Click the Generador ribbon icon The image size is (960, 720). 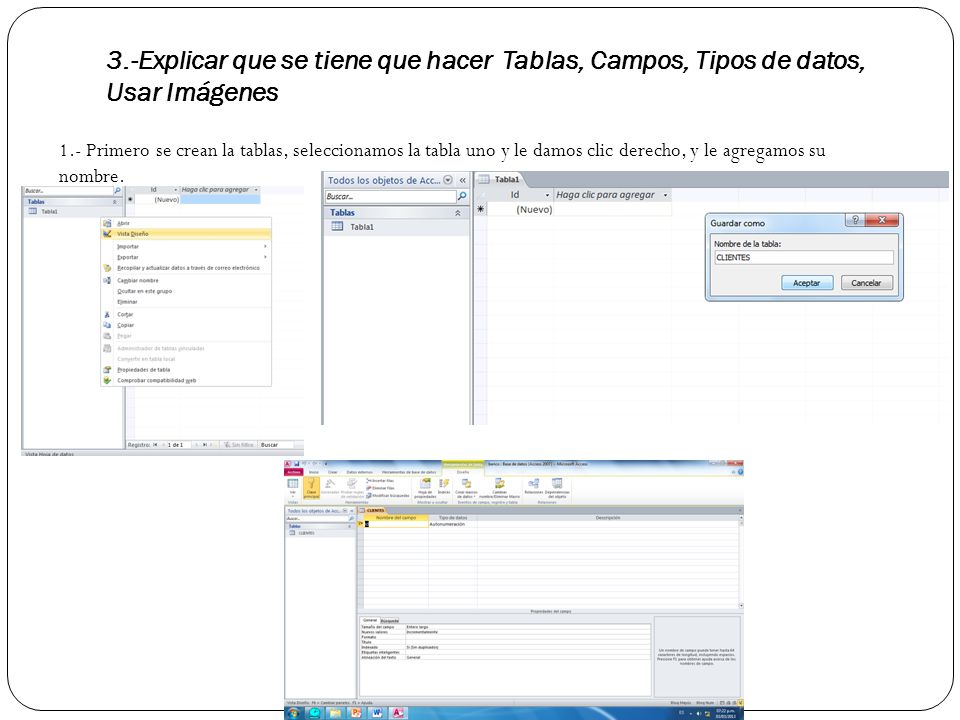(x=330, y=484)
